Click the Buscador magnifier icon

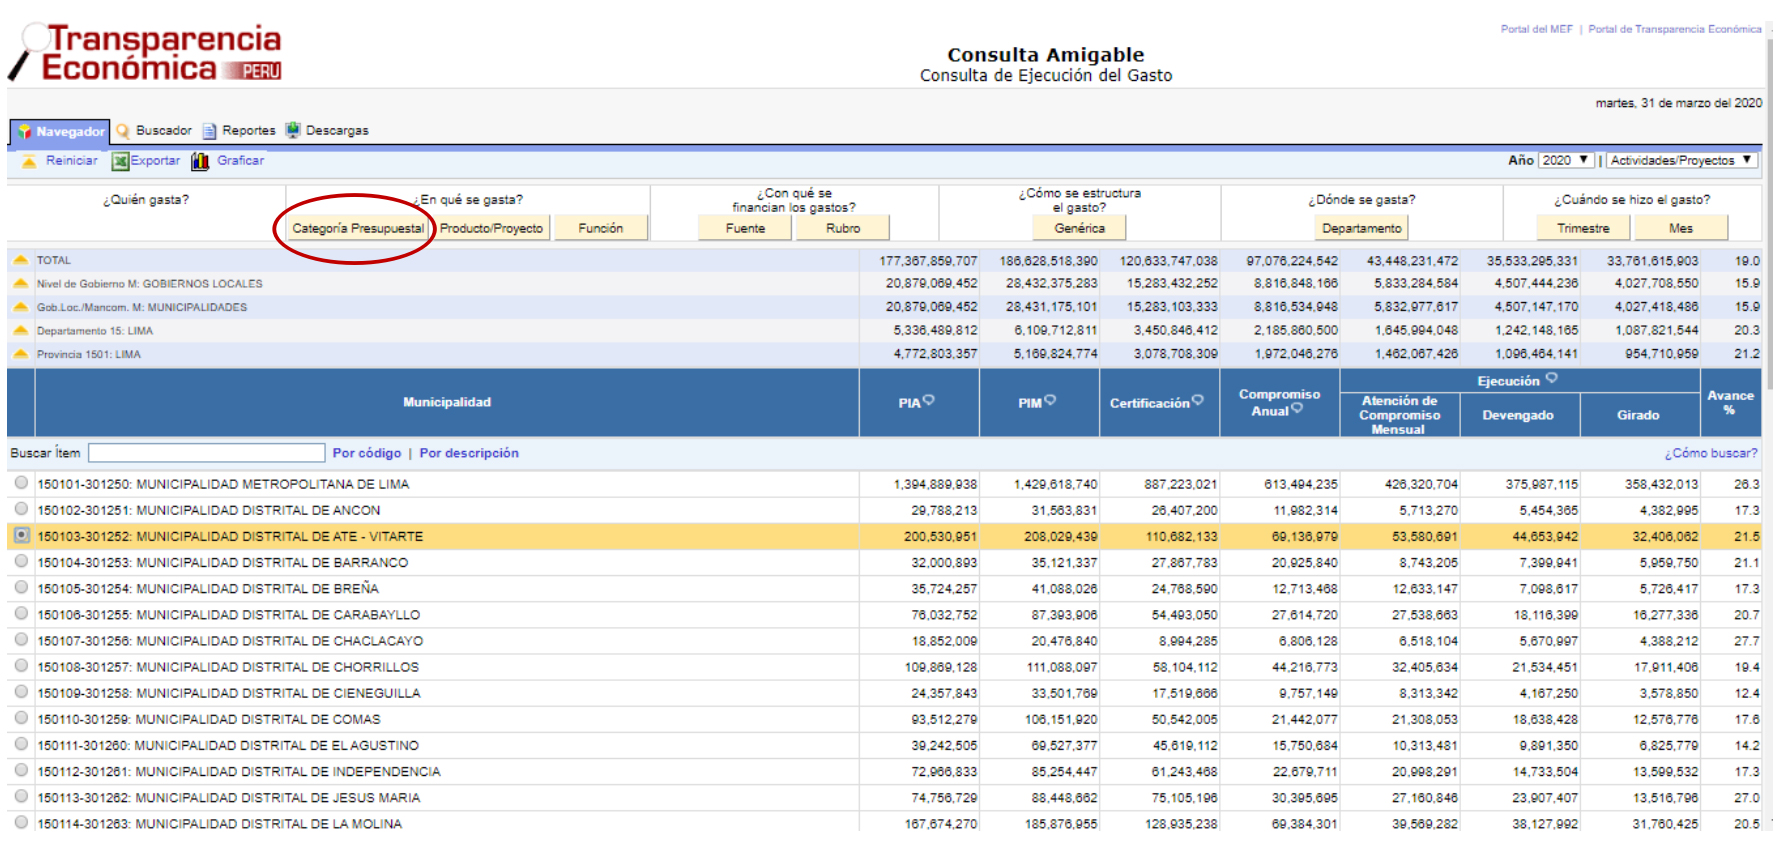coord(123,131)
